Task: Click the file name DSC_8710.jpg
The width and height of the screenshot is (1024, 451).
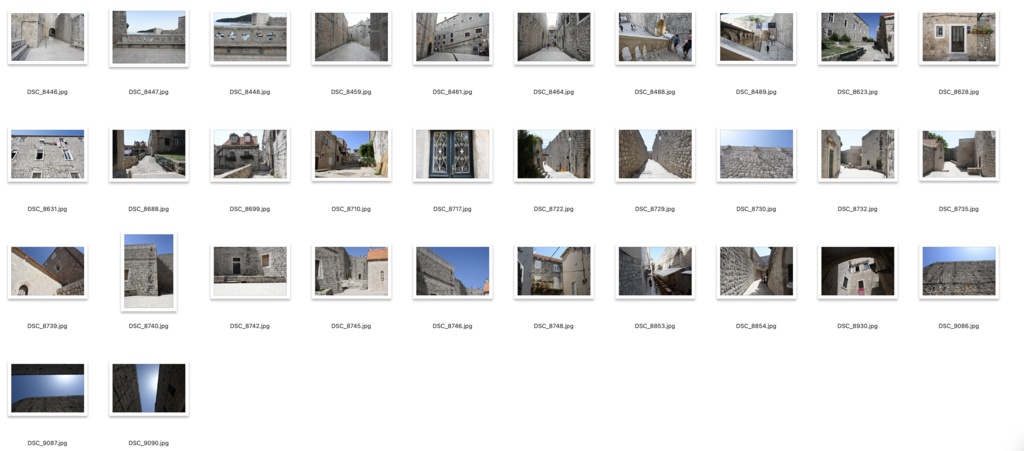Action: tap(351, 209)
